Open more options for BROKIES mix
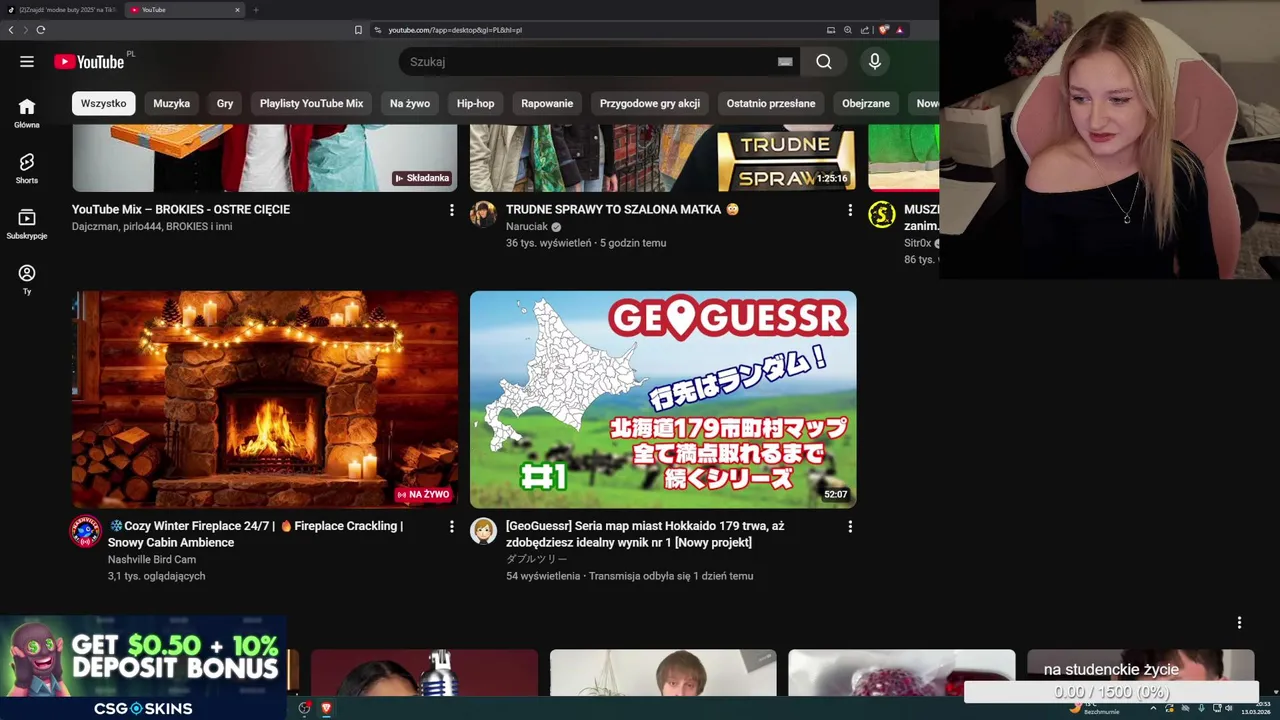This screenshot has height=720, width=1280. tap(451, 210)
